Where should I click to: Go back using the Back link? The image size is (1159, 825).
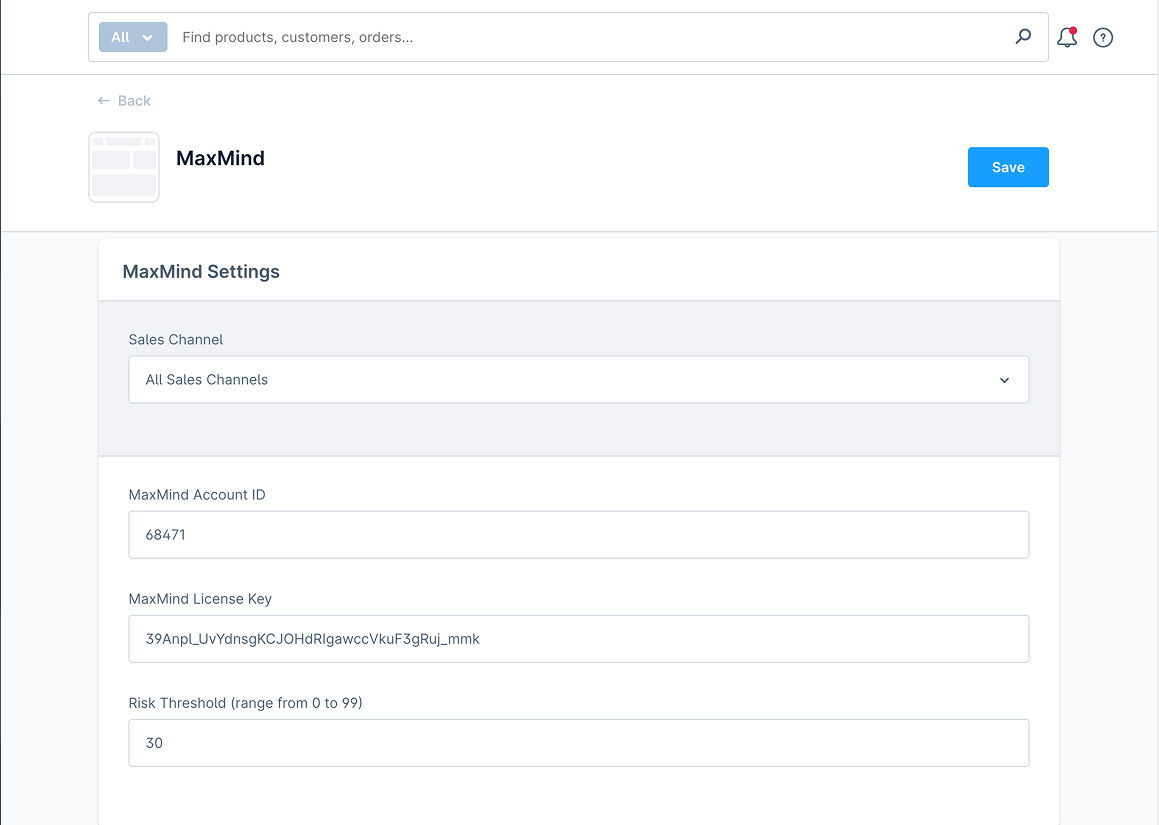133,101
